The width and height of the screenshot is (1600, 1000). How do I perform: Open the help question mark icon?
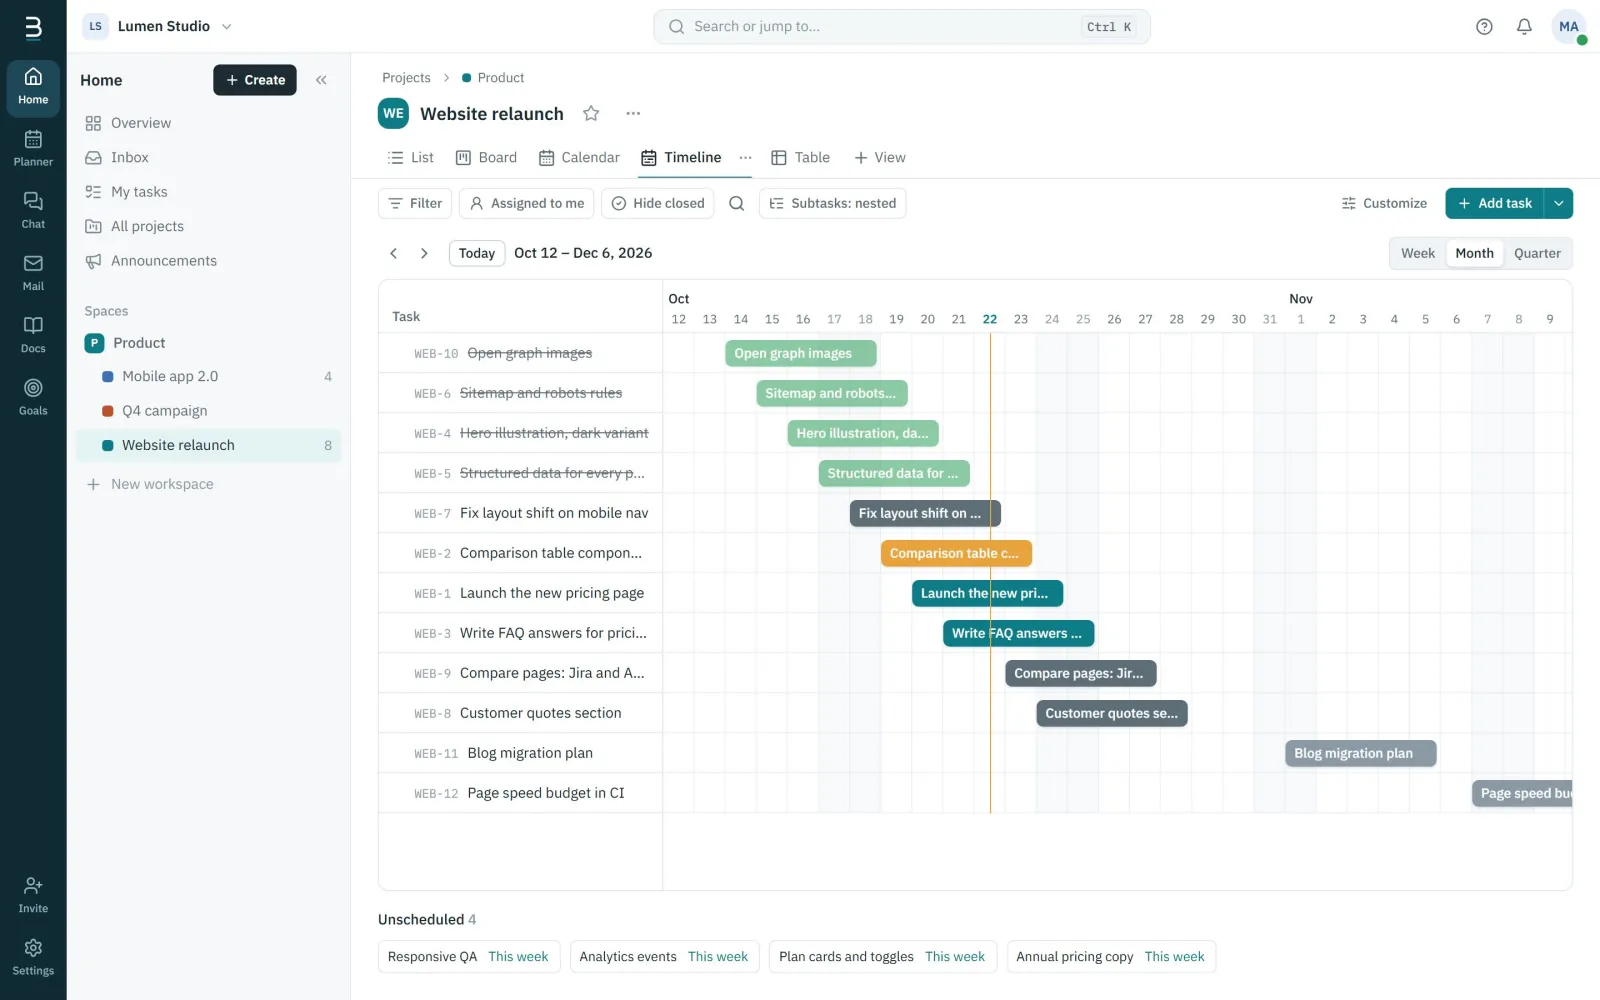tap(1484, 27)
